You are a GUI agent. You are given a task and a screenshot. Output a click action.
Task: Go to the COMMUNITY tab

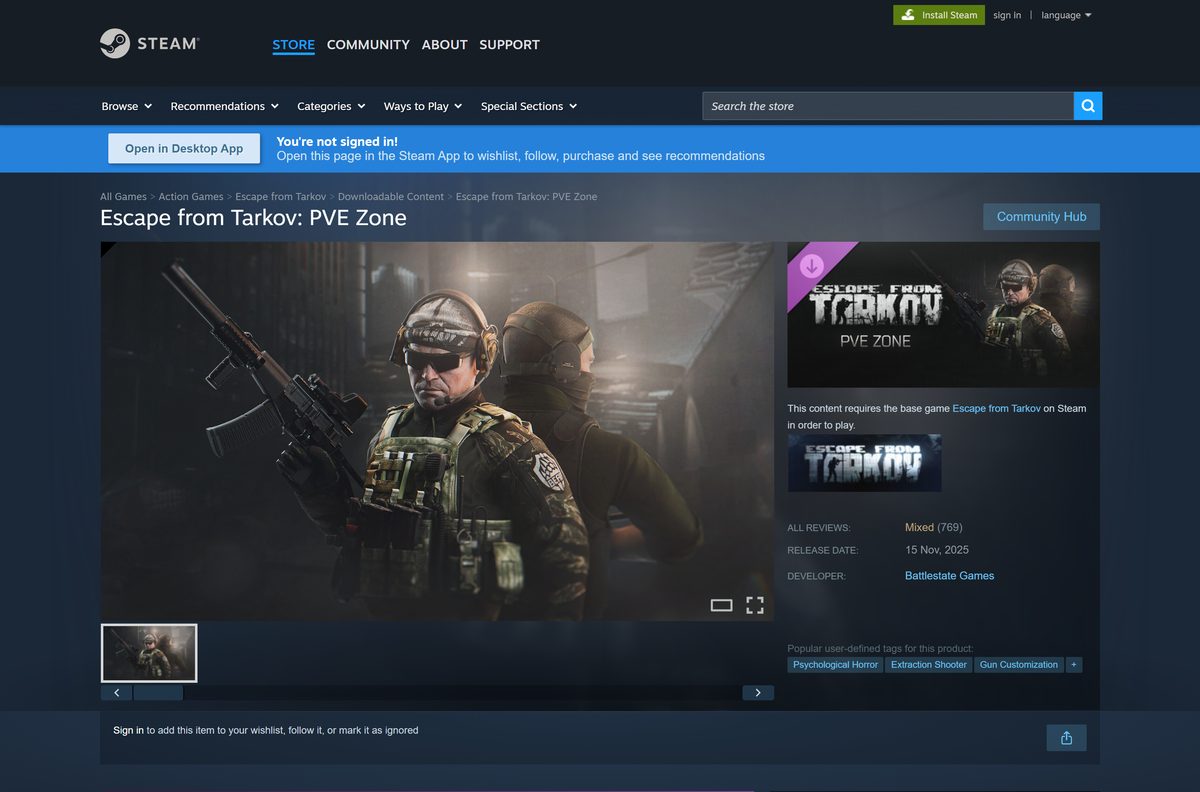368,44
